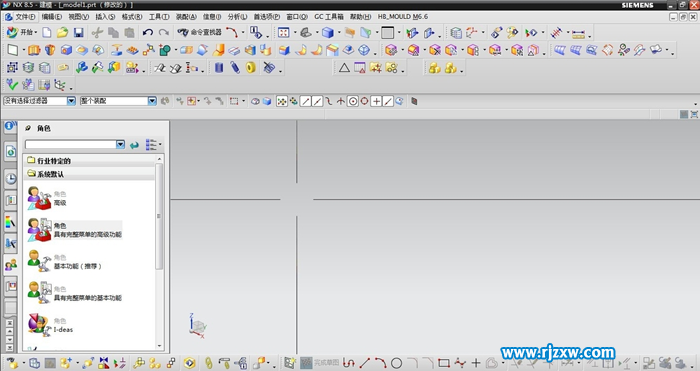Open the History clock tab in resource bar

pyautogui.click(x=11, y=179)
